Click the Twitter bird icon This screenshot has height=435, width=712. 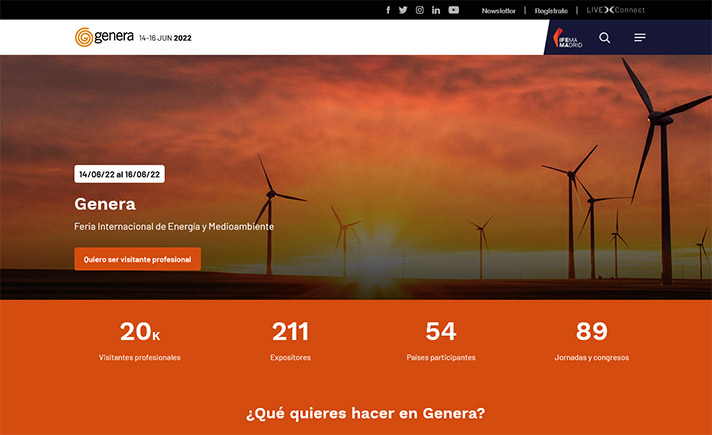(x=403, y=10)
